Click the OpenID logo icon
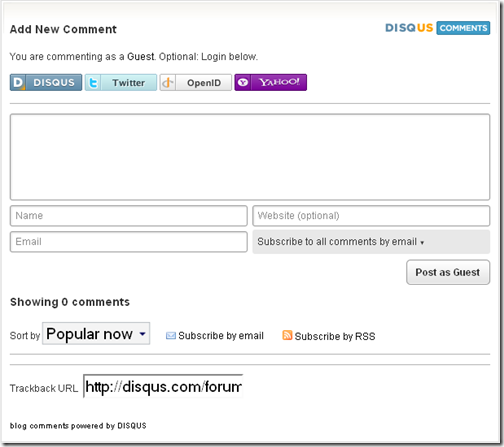 pyautogui.click(x=168, y=82)
